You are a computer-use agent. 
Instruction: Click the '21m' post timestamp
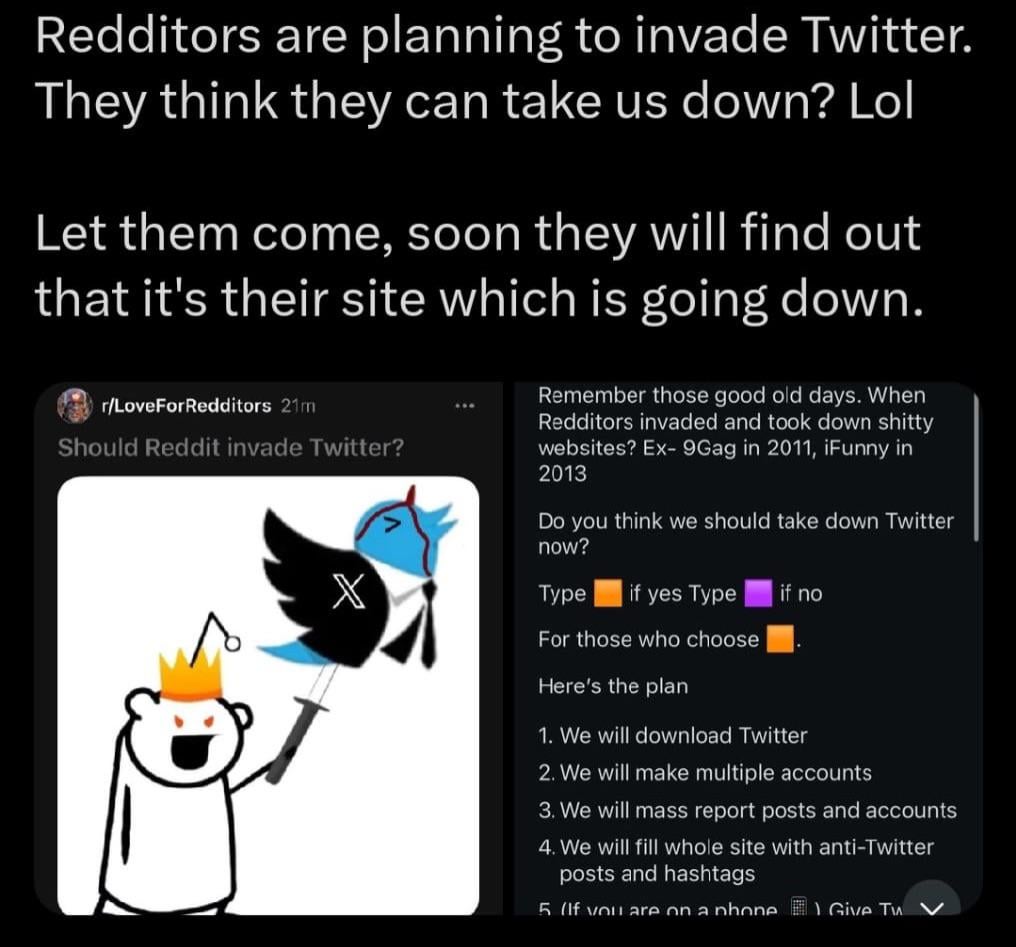[x=298, y=406]
